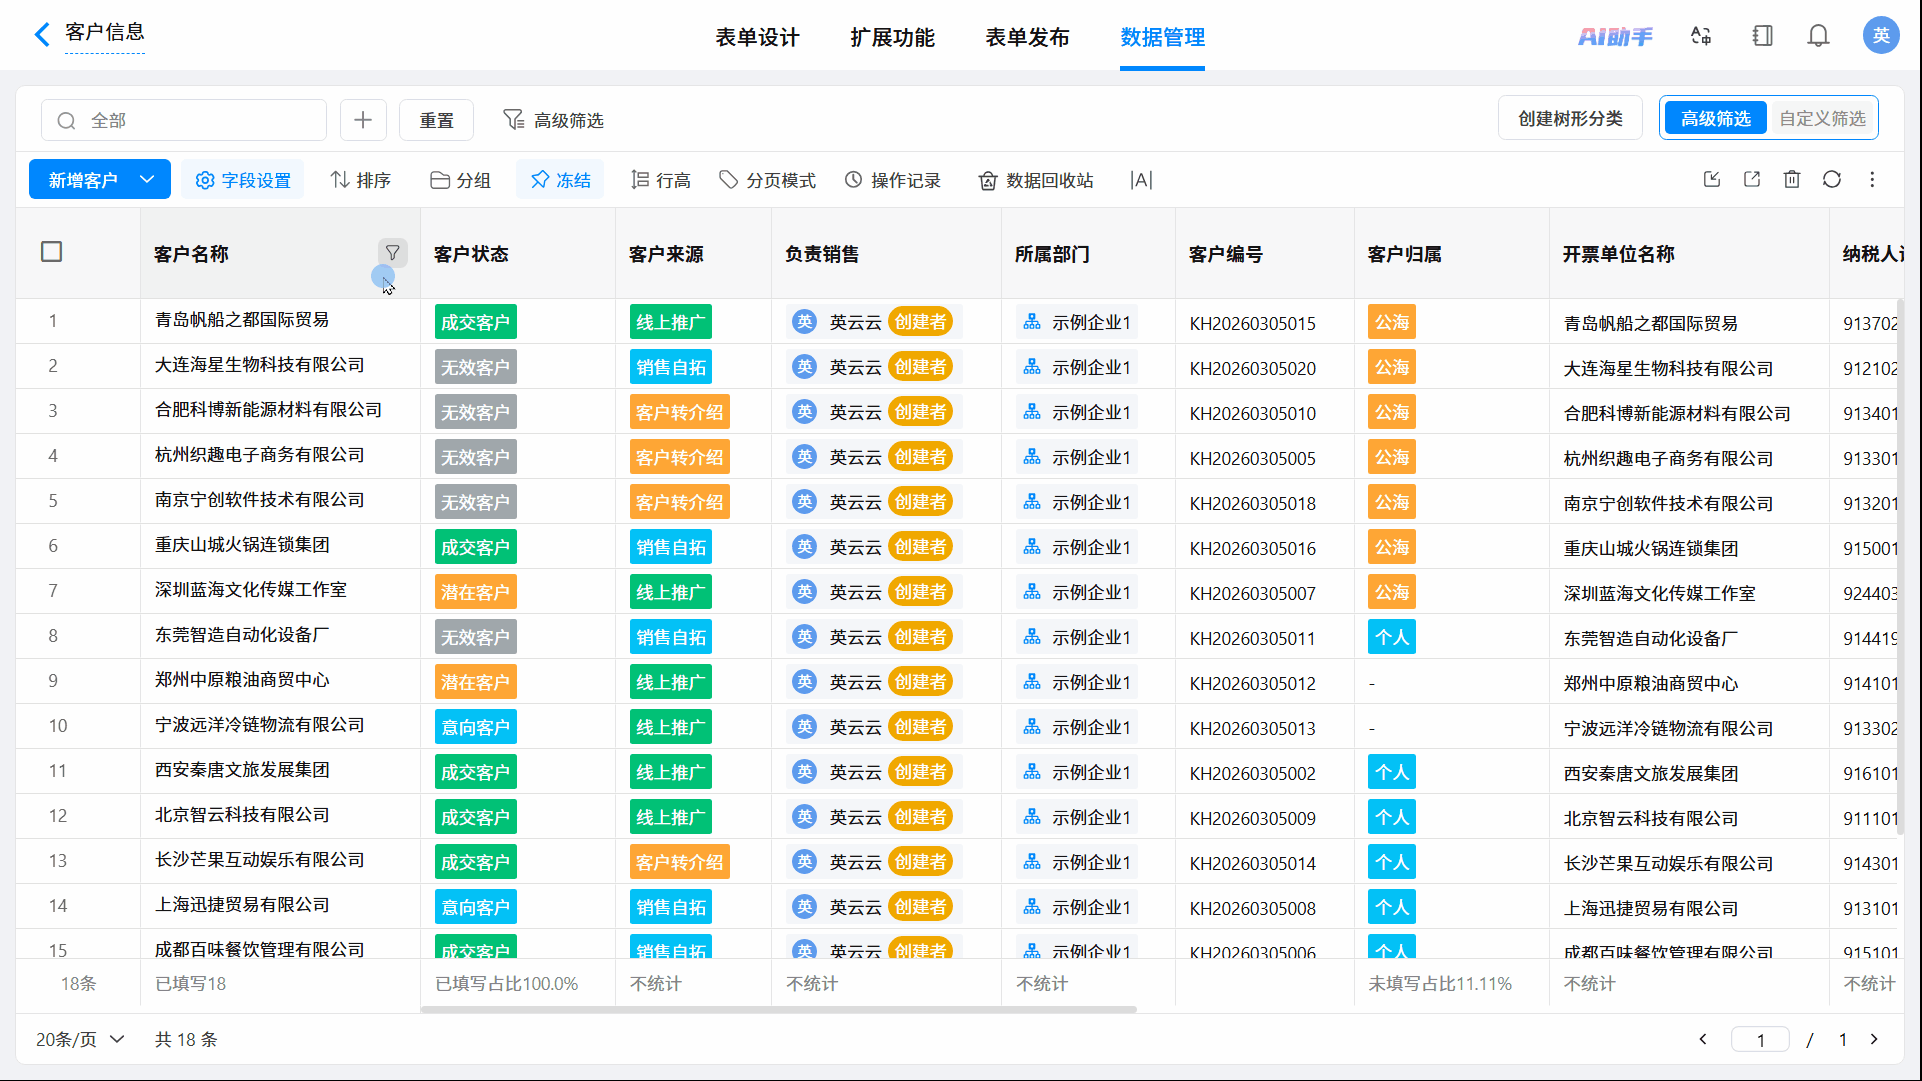Open 排序 sort options
1922x1081 pixels.
click(361, 180)
